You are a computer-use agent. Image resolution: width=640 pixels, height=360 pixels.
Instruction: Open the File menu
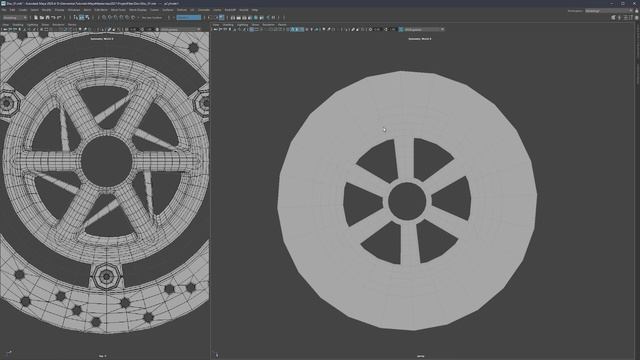pos(4,10)
